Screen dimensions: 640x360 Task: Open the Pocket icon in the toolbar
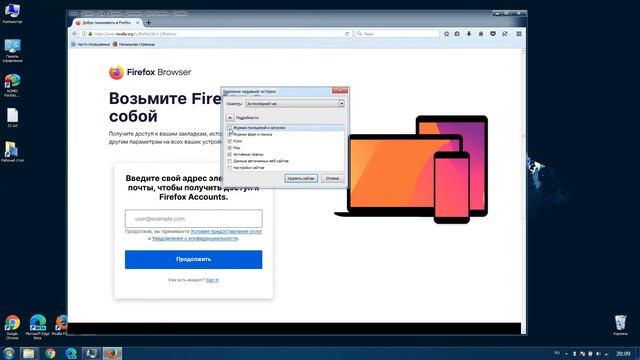493,34
